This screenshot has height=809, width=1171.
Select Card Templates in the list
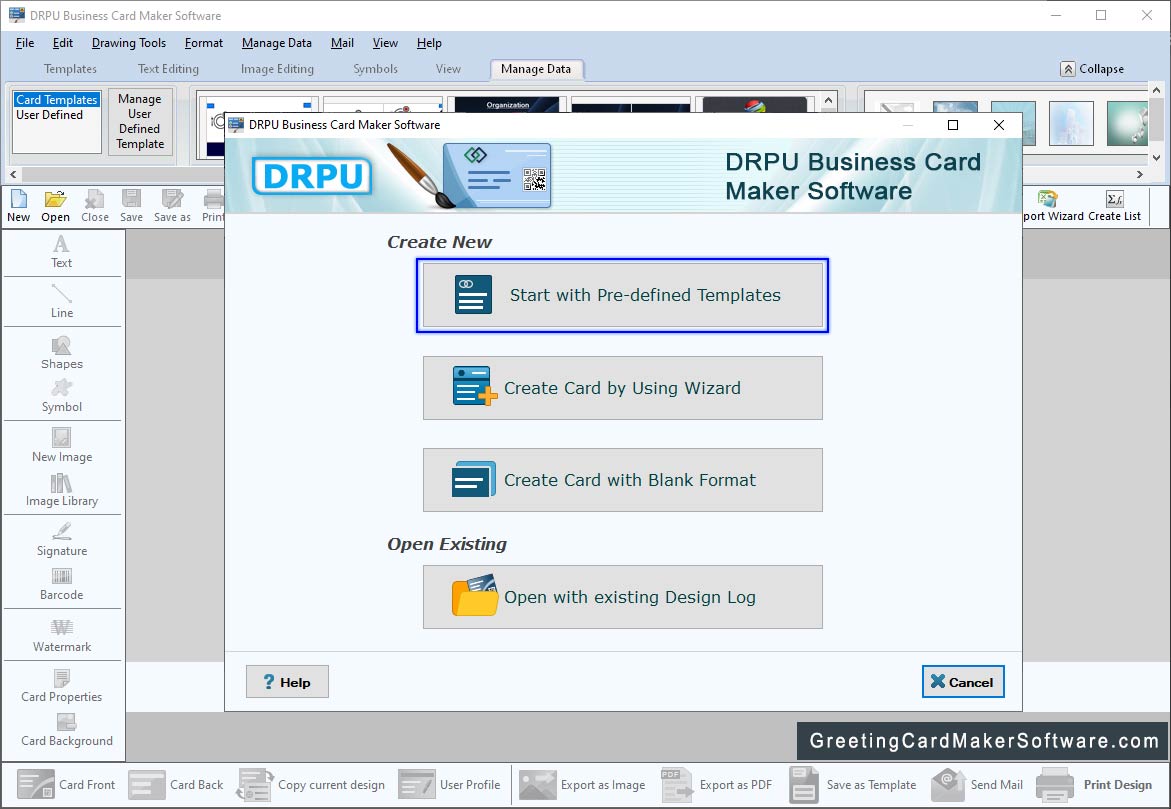(x=57, y=99)
